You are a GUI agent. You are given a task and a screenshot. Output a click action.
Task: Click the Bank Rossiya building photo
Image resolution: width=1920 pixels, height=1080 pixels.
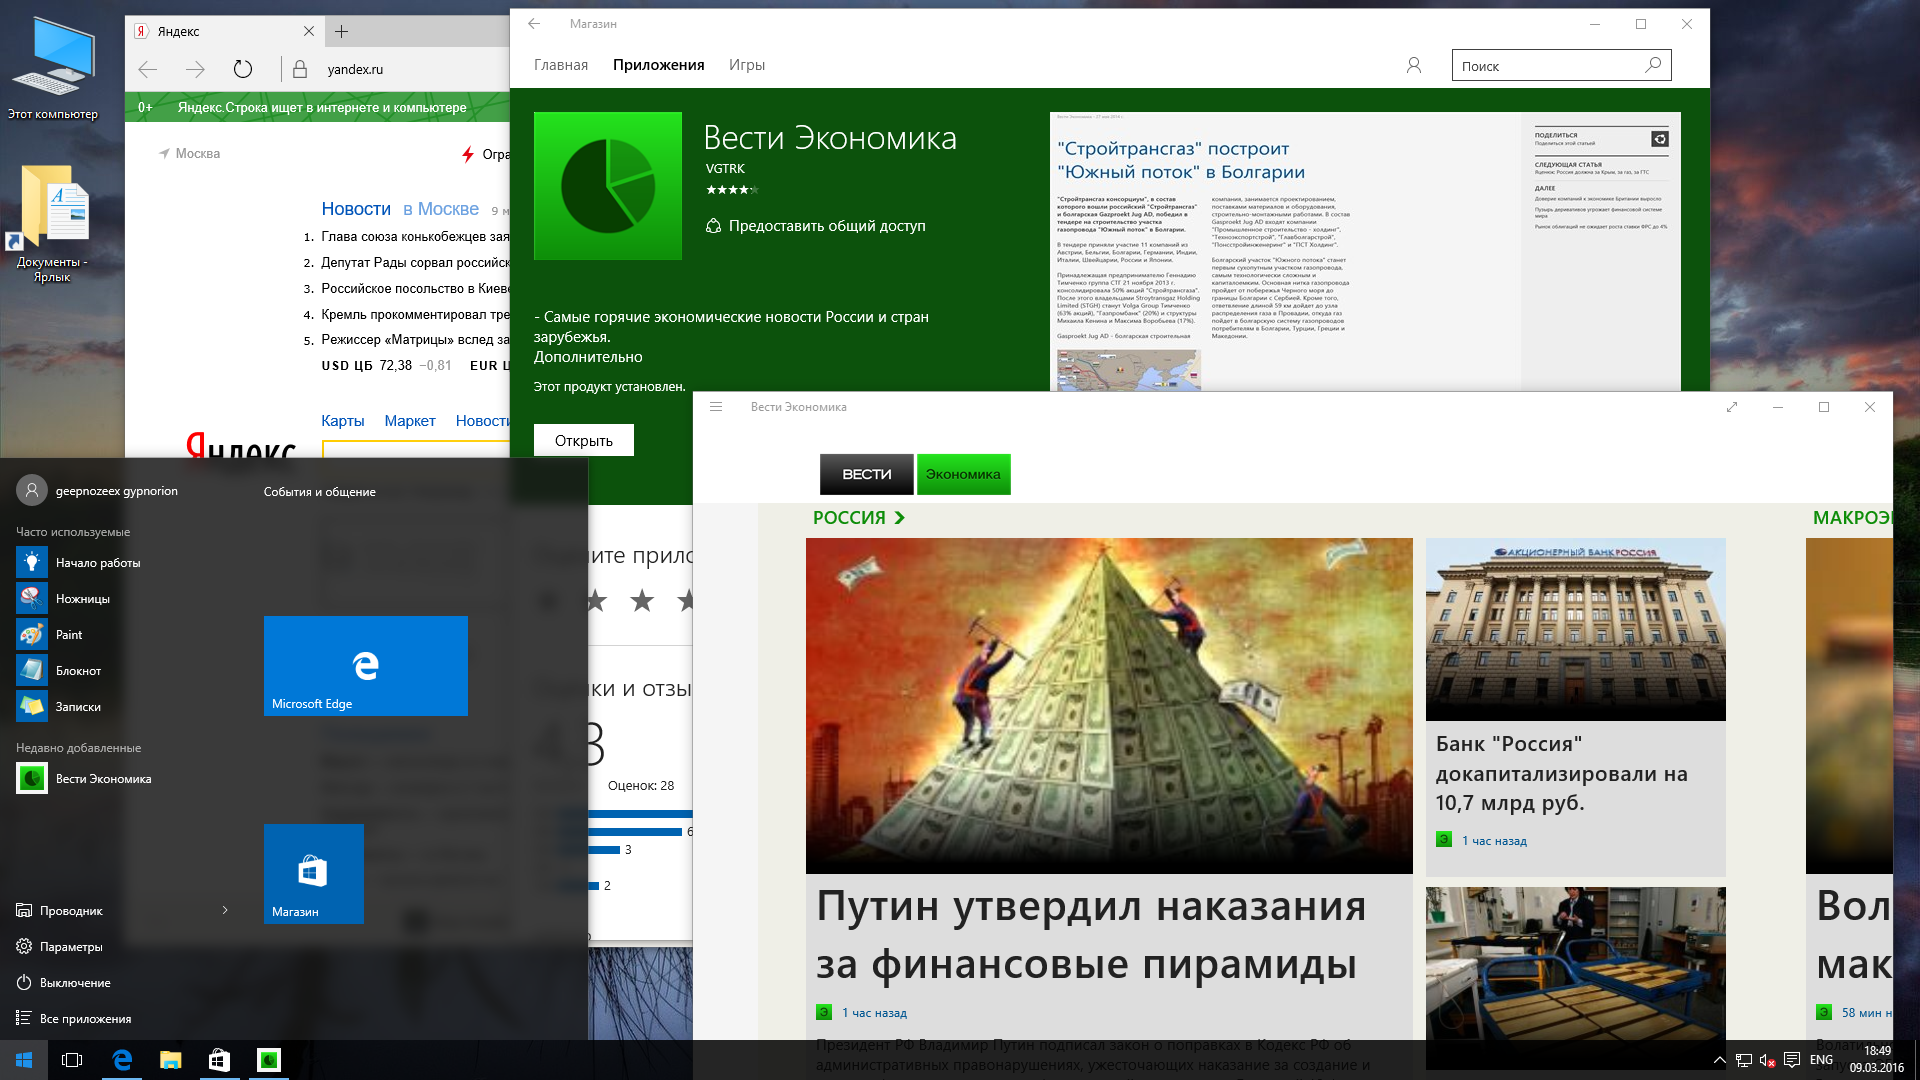pos(1576,629)
